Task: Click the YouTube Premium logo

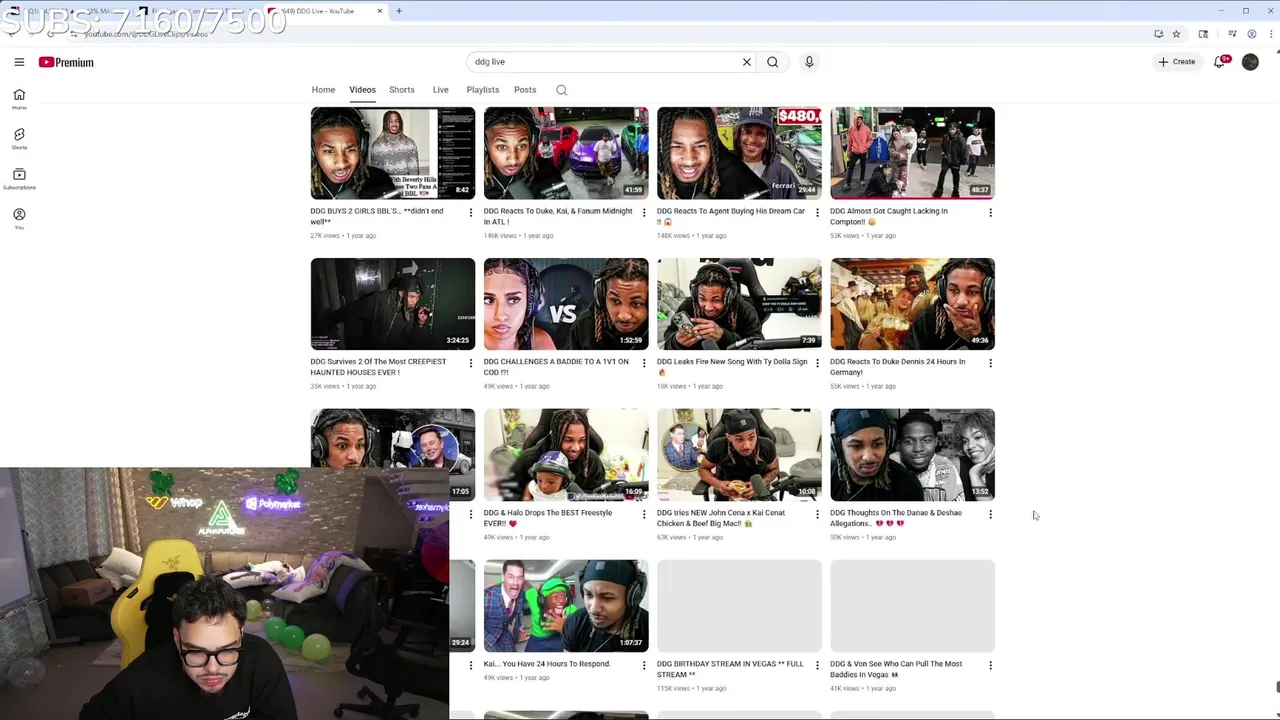Action: click(66, 62)
